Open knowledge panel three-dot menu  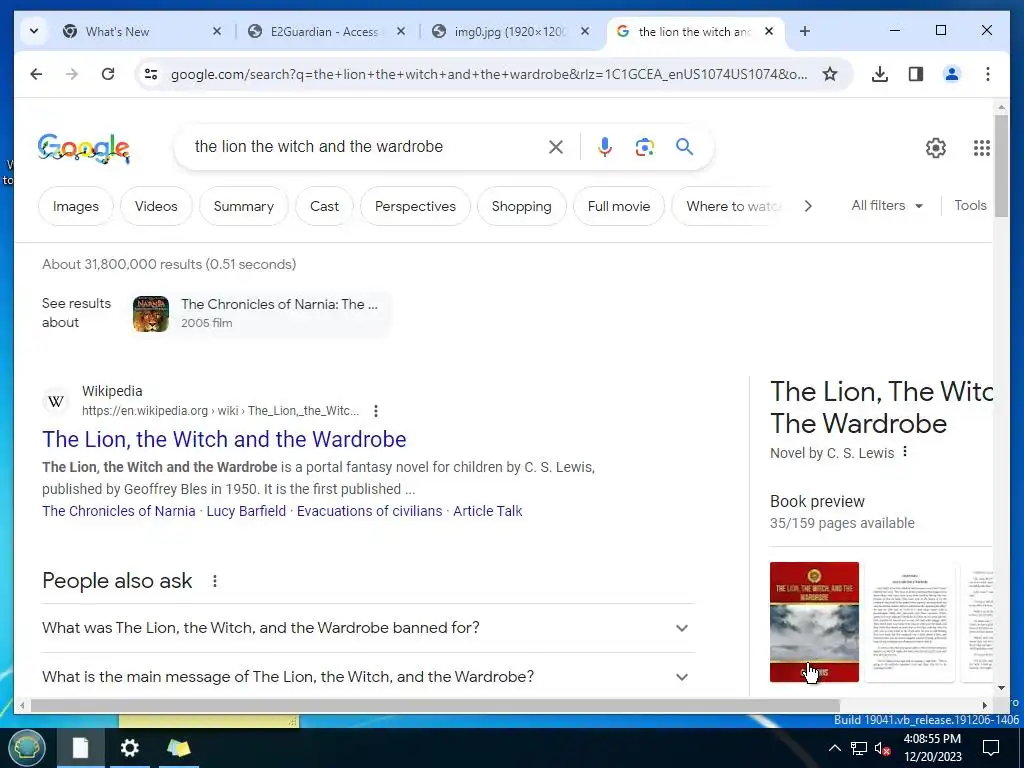pyautogui.click(x=905, y=451)
